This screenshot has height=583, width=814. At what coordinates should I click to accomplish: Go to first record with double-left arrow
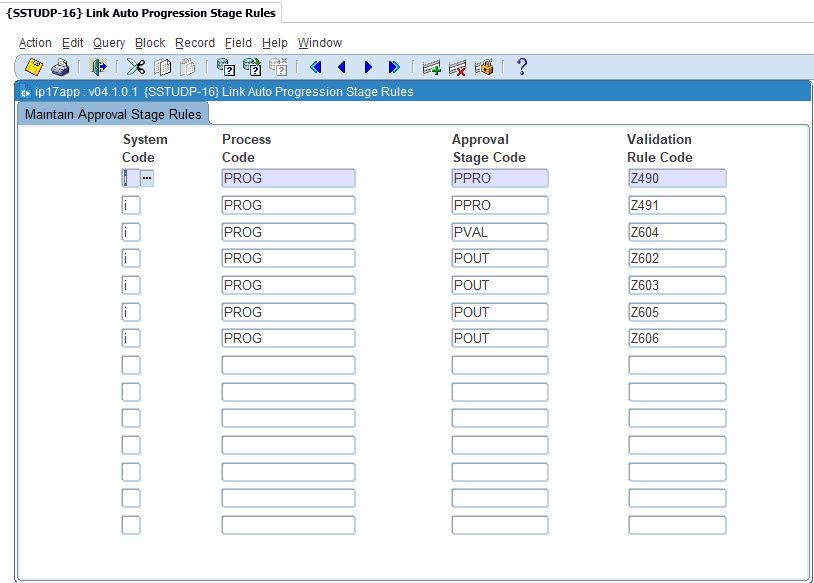[x=315, y=67]
